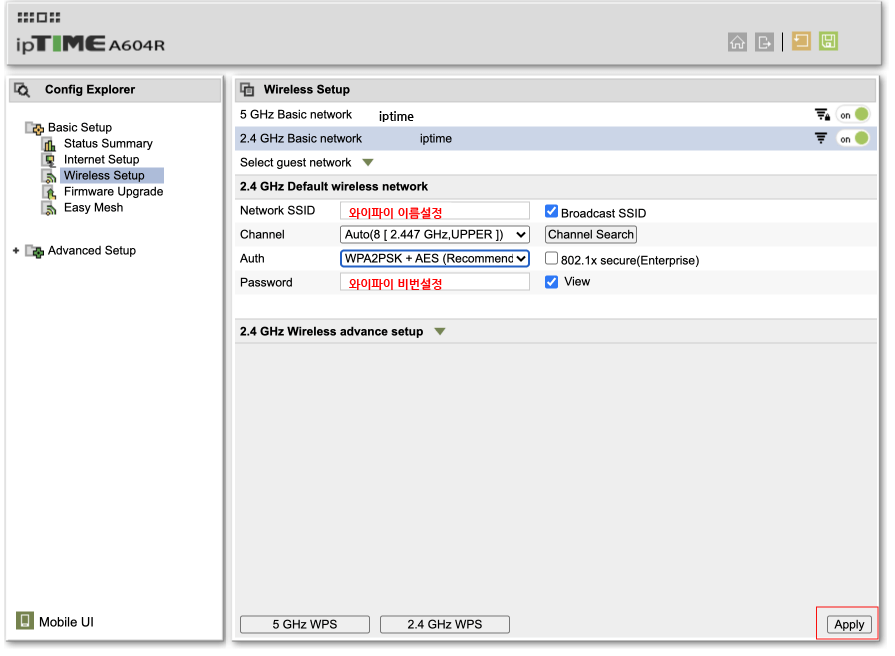This screenshot has height=656, width=895.
Task: Click the Select guest network label
Action: pyautogui.click(x=296, y=163)
